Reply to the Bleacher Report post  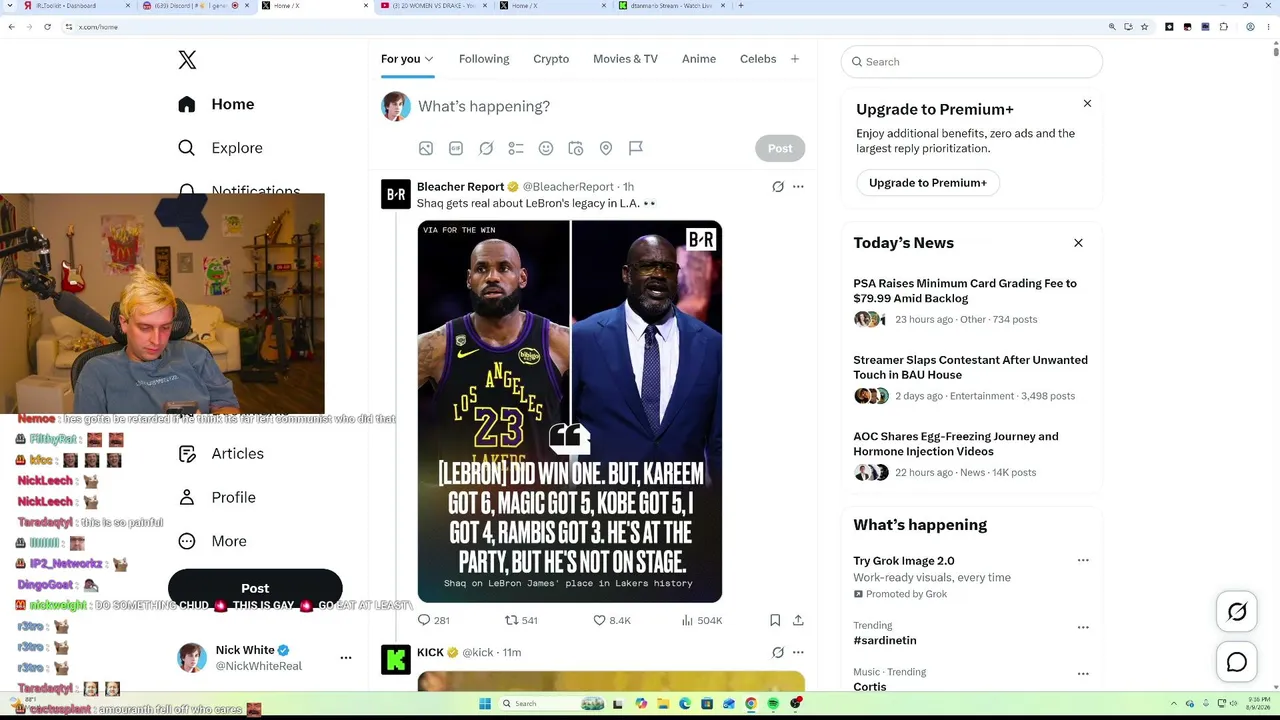pos(433,620)
